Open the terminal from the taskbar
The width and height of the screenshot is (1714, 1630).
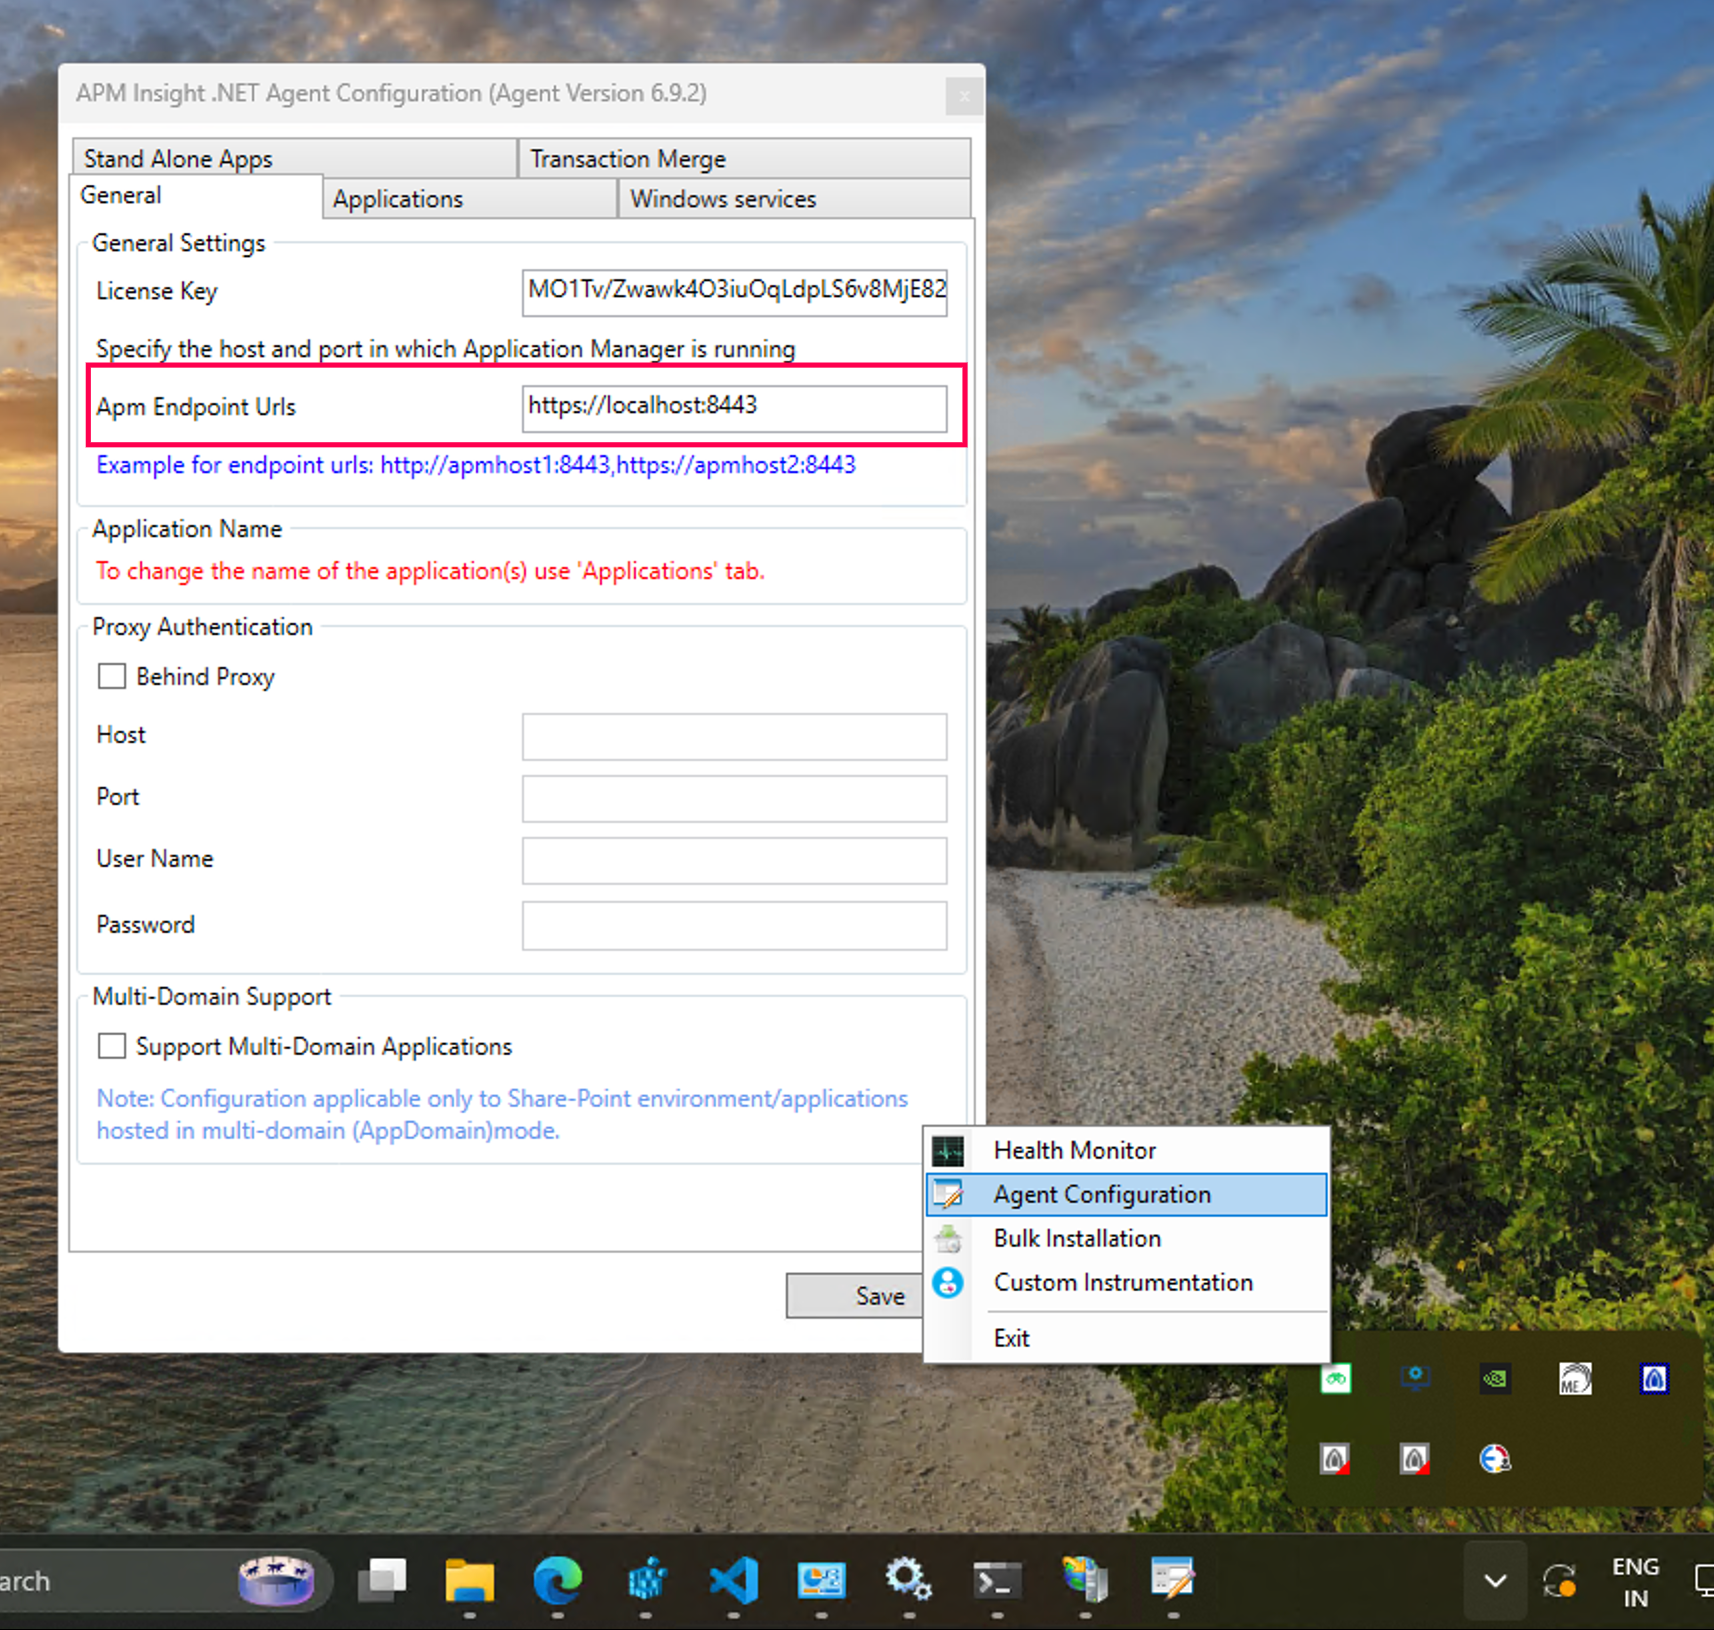tap(997, 1581)
